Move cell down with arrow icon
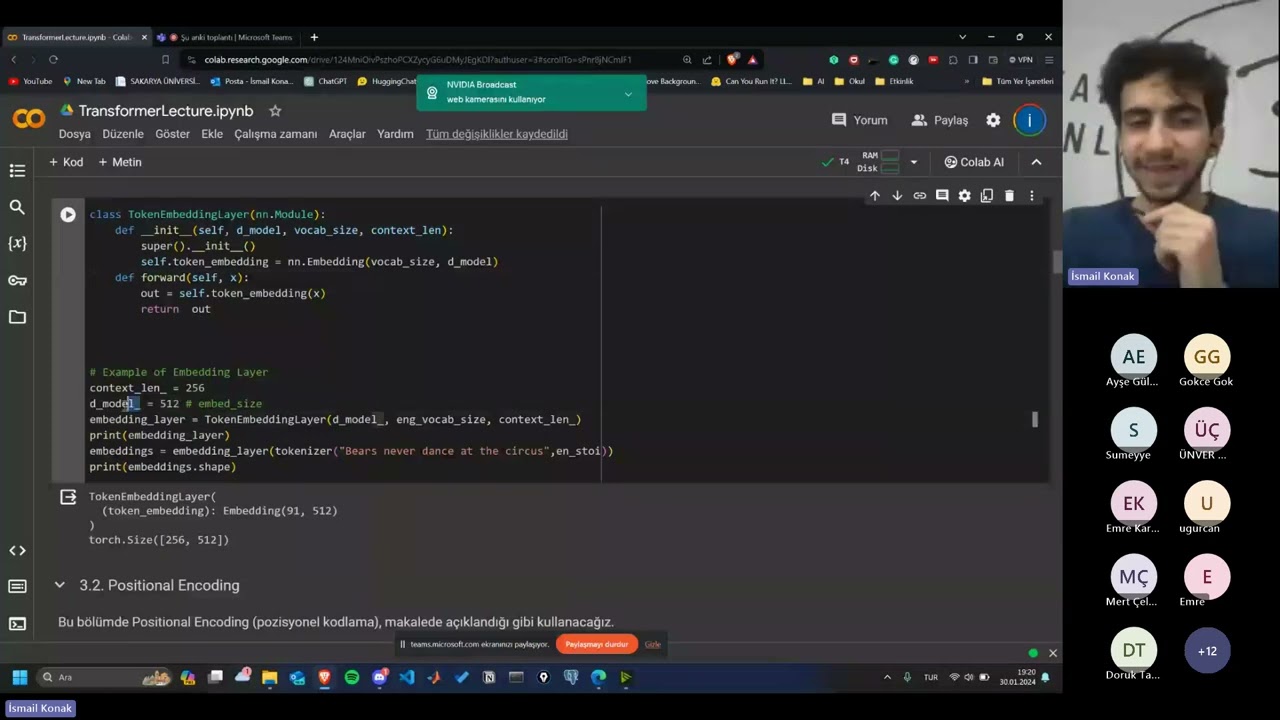 [897, 196]
